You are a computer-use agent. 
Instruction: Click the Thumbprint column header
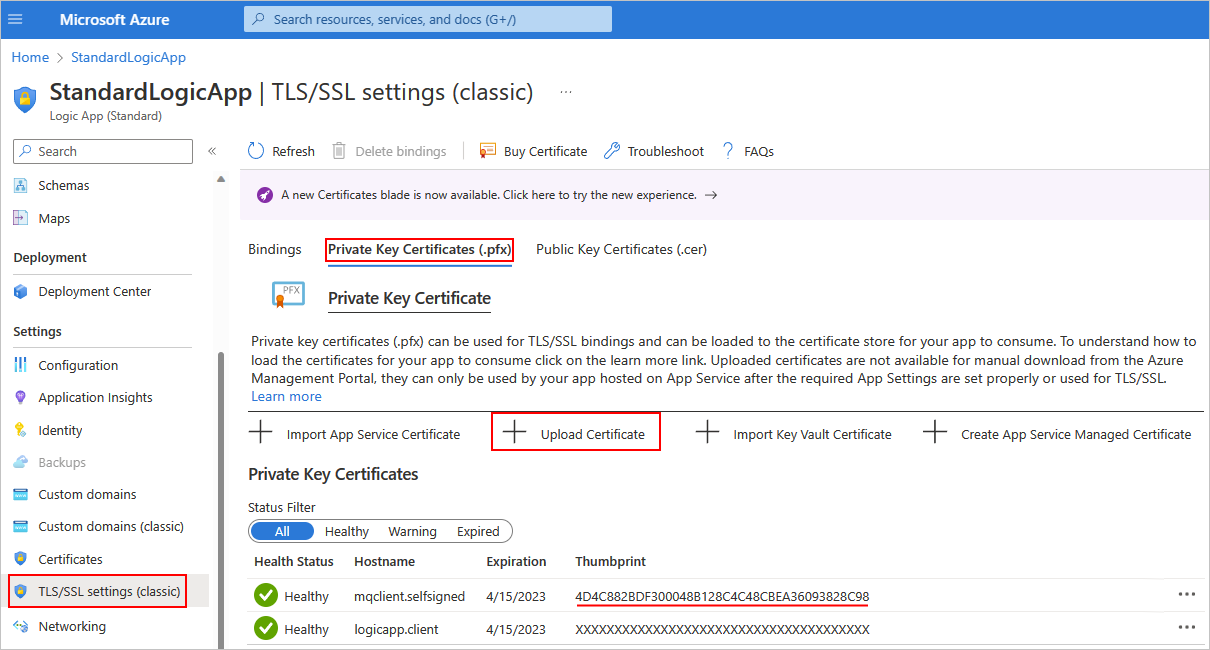tap(609, 561)
